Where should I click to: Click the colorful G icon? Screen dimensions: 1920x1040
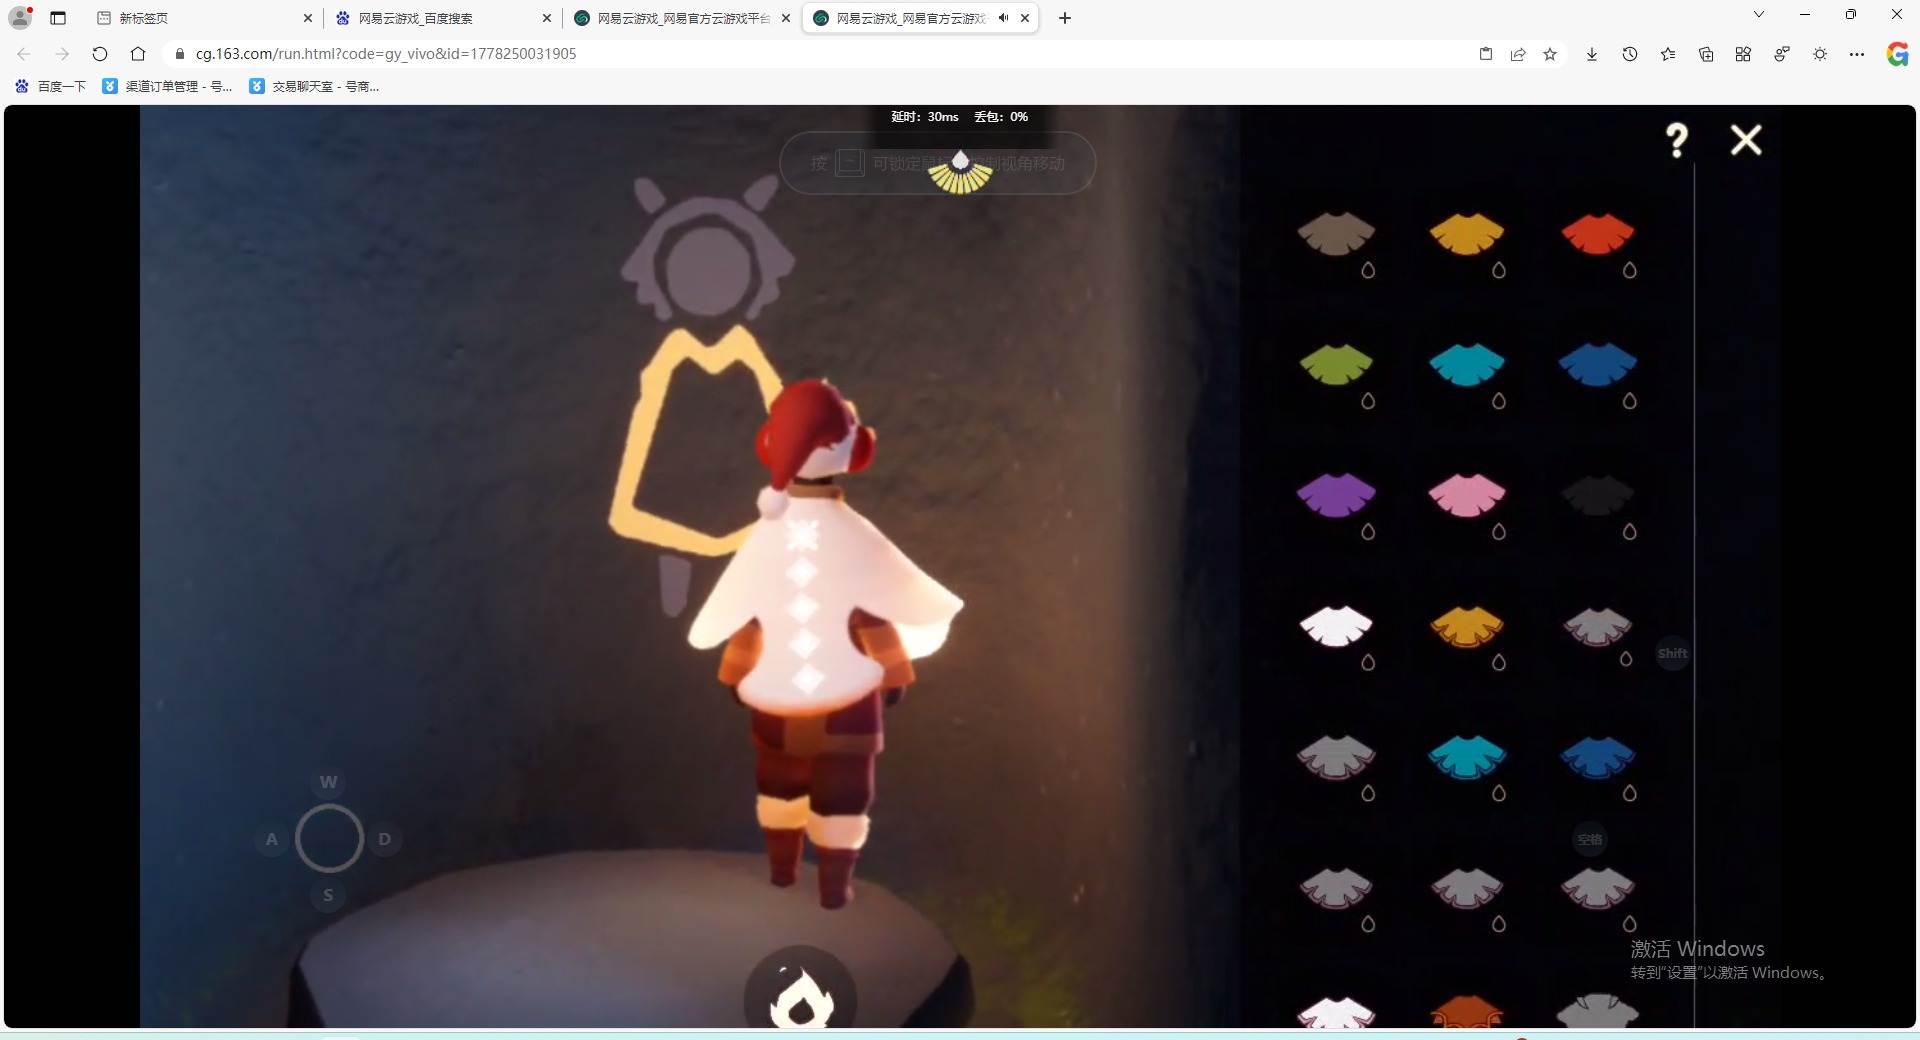[1897, 54]
